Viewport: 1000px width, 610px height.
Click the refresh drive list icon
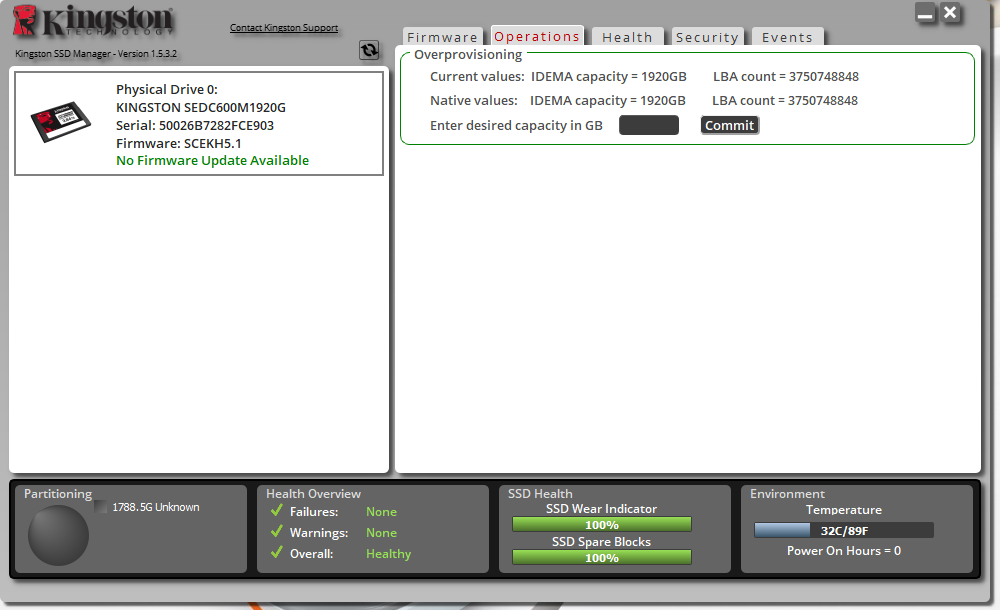point(369,50)
